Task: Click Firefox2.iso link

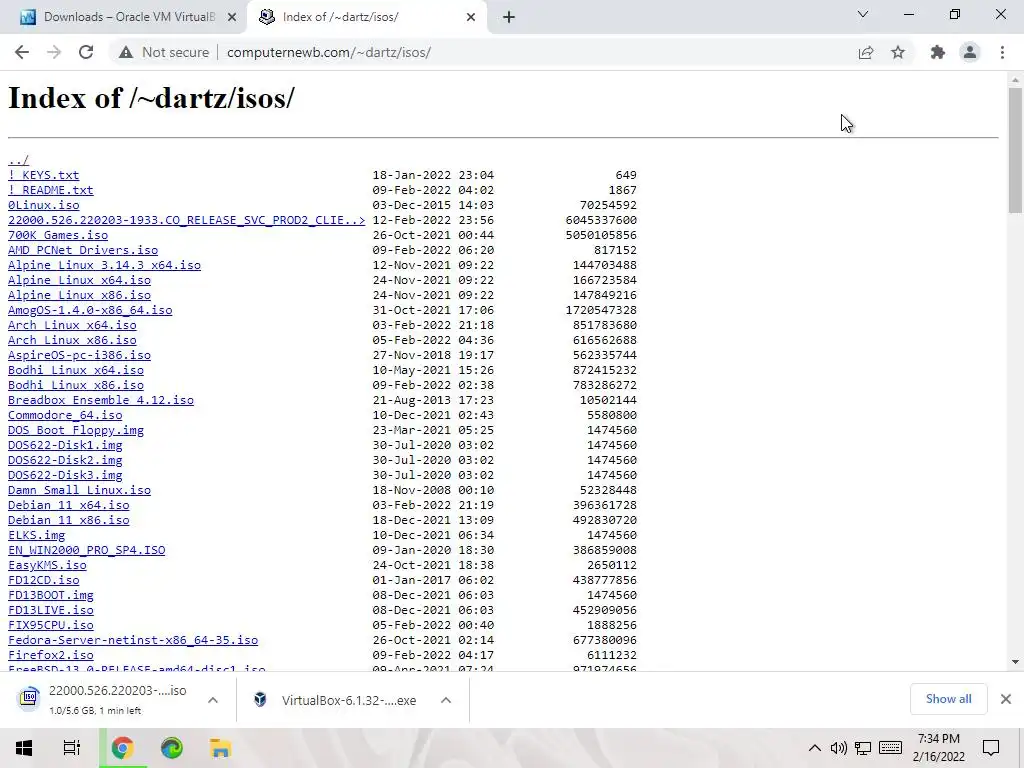Action: pyautogui.click(x=50, y=656)
